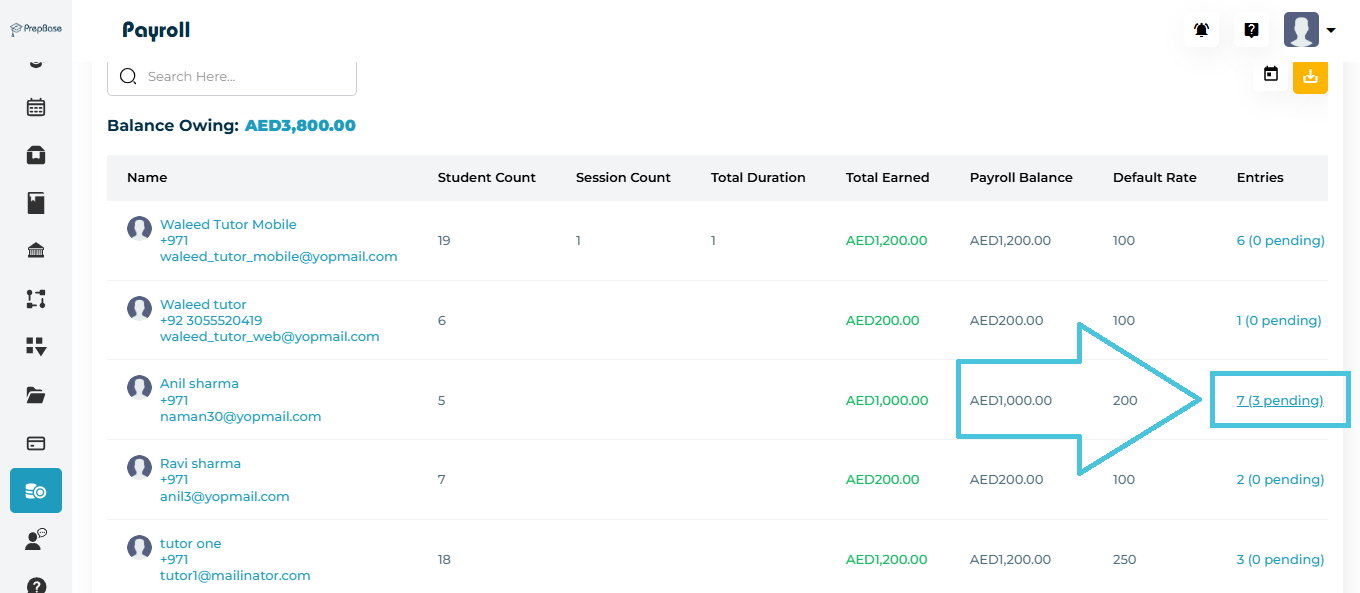Click the Search Here input field

pos(240,77)
